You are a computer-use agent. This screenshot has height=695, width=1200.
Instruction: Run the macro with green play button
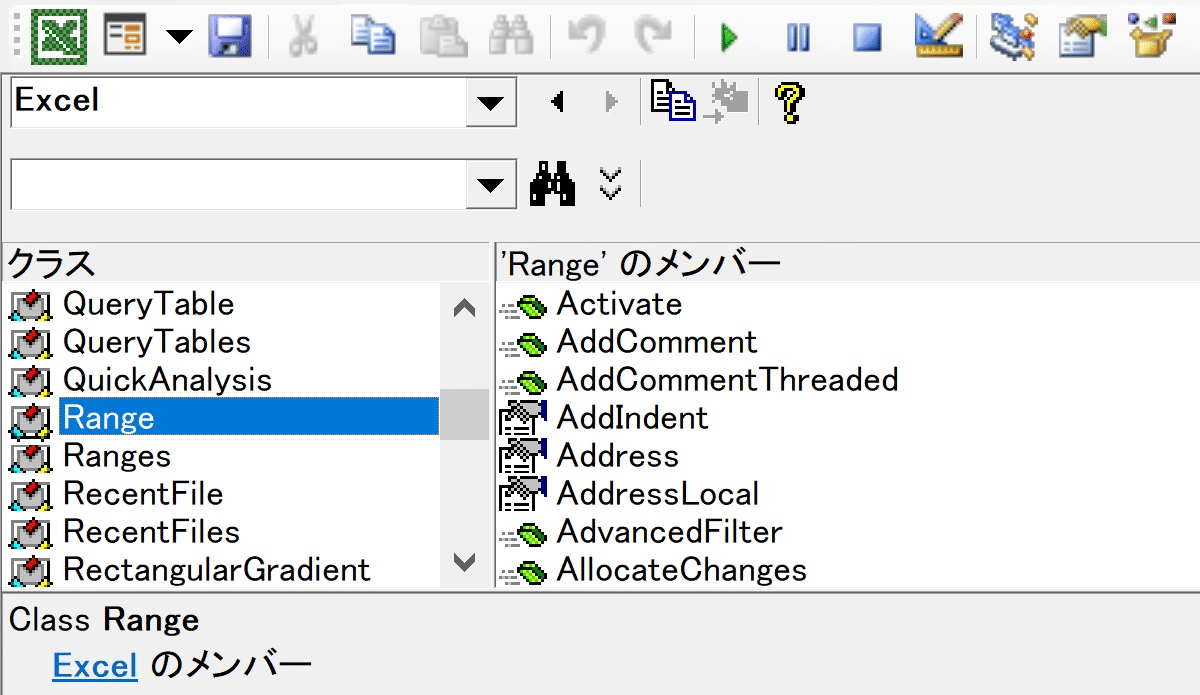[x=729, y=38]
